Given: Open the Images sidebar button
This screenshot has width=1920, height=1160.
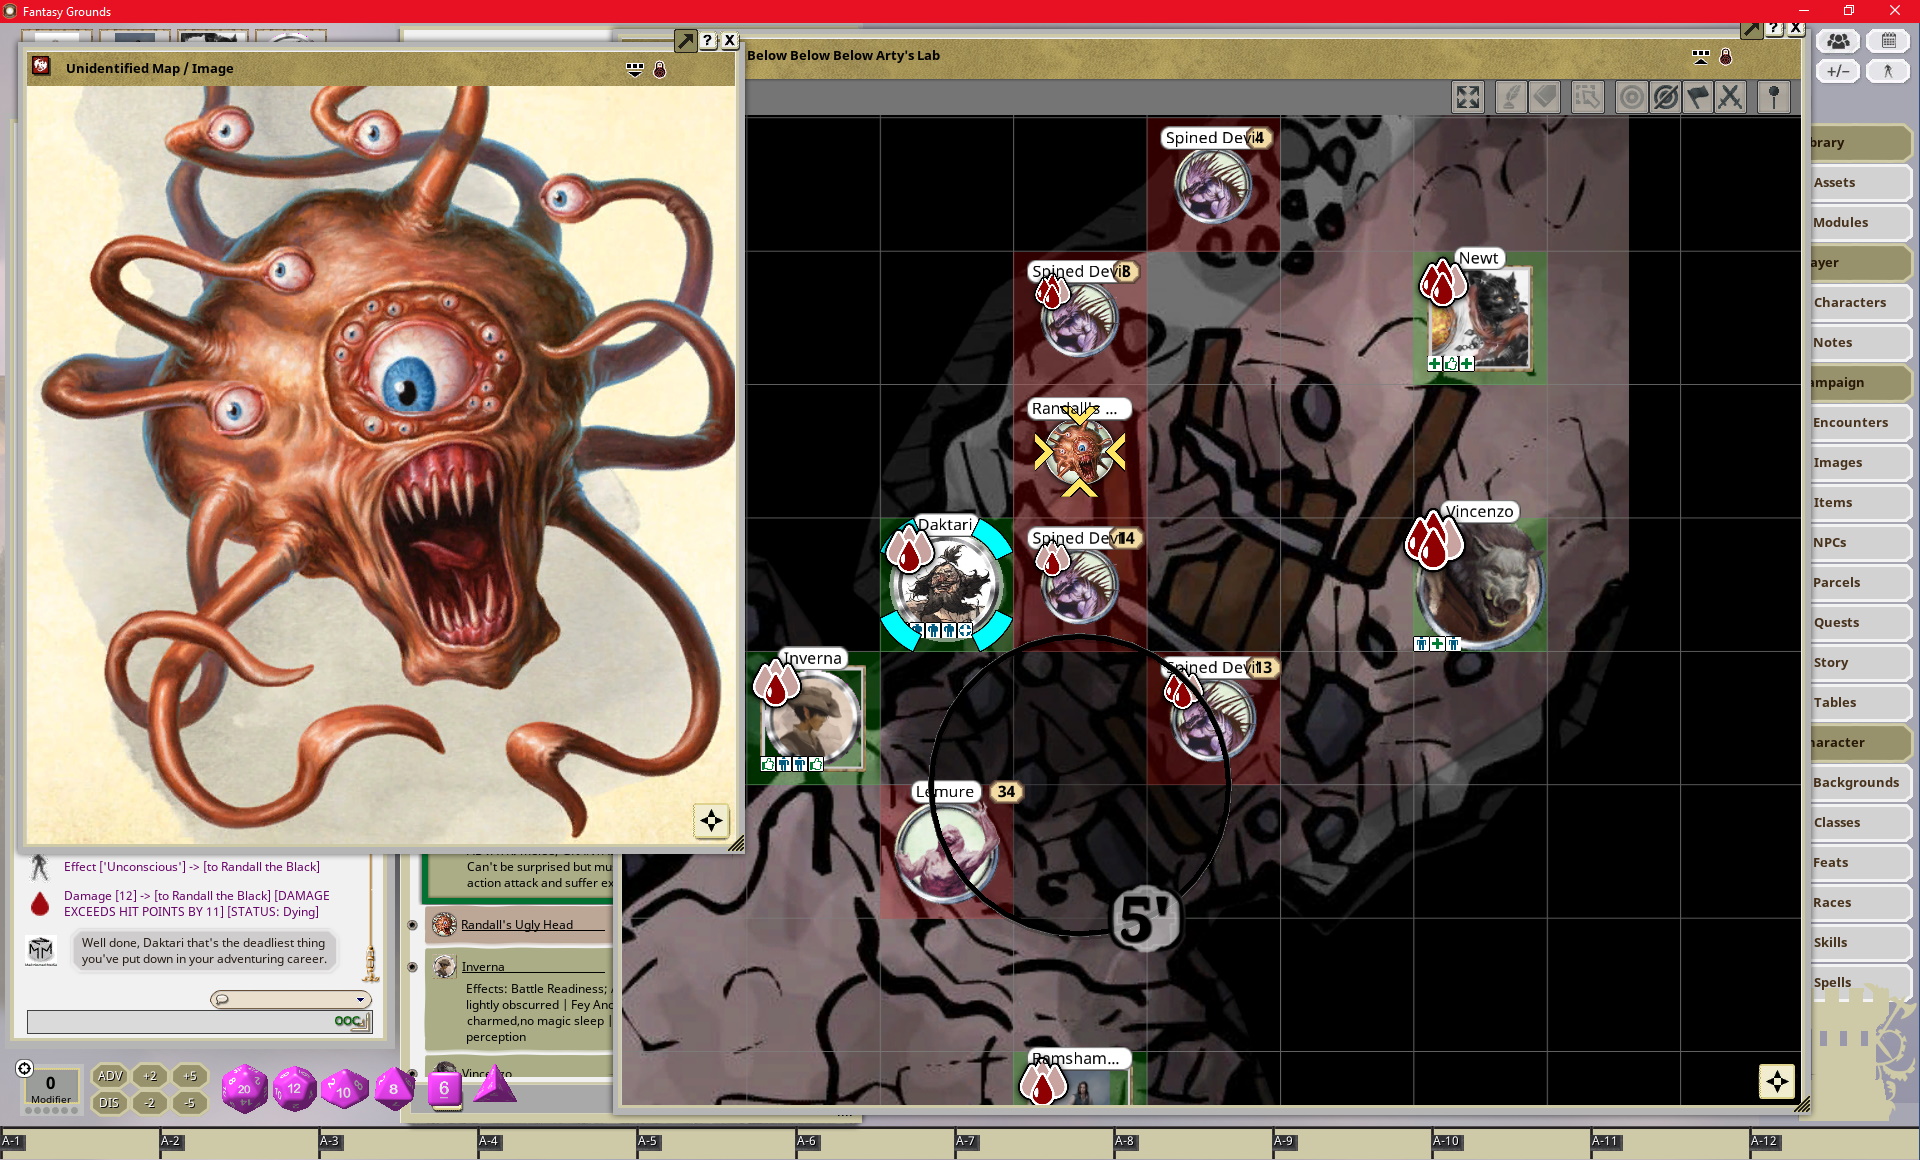Looking at the screenshot, I should click(1861, 463).
